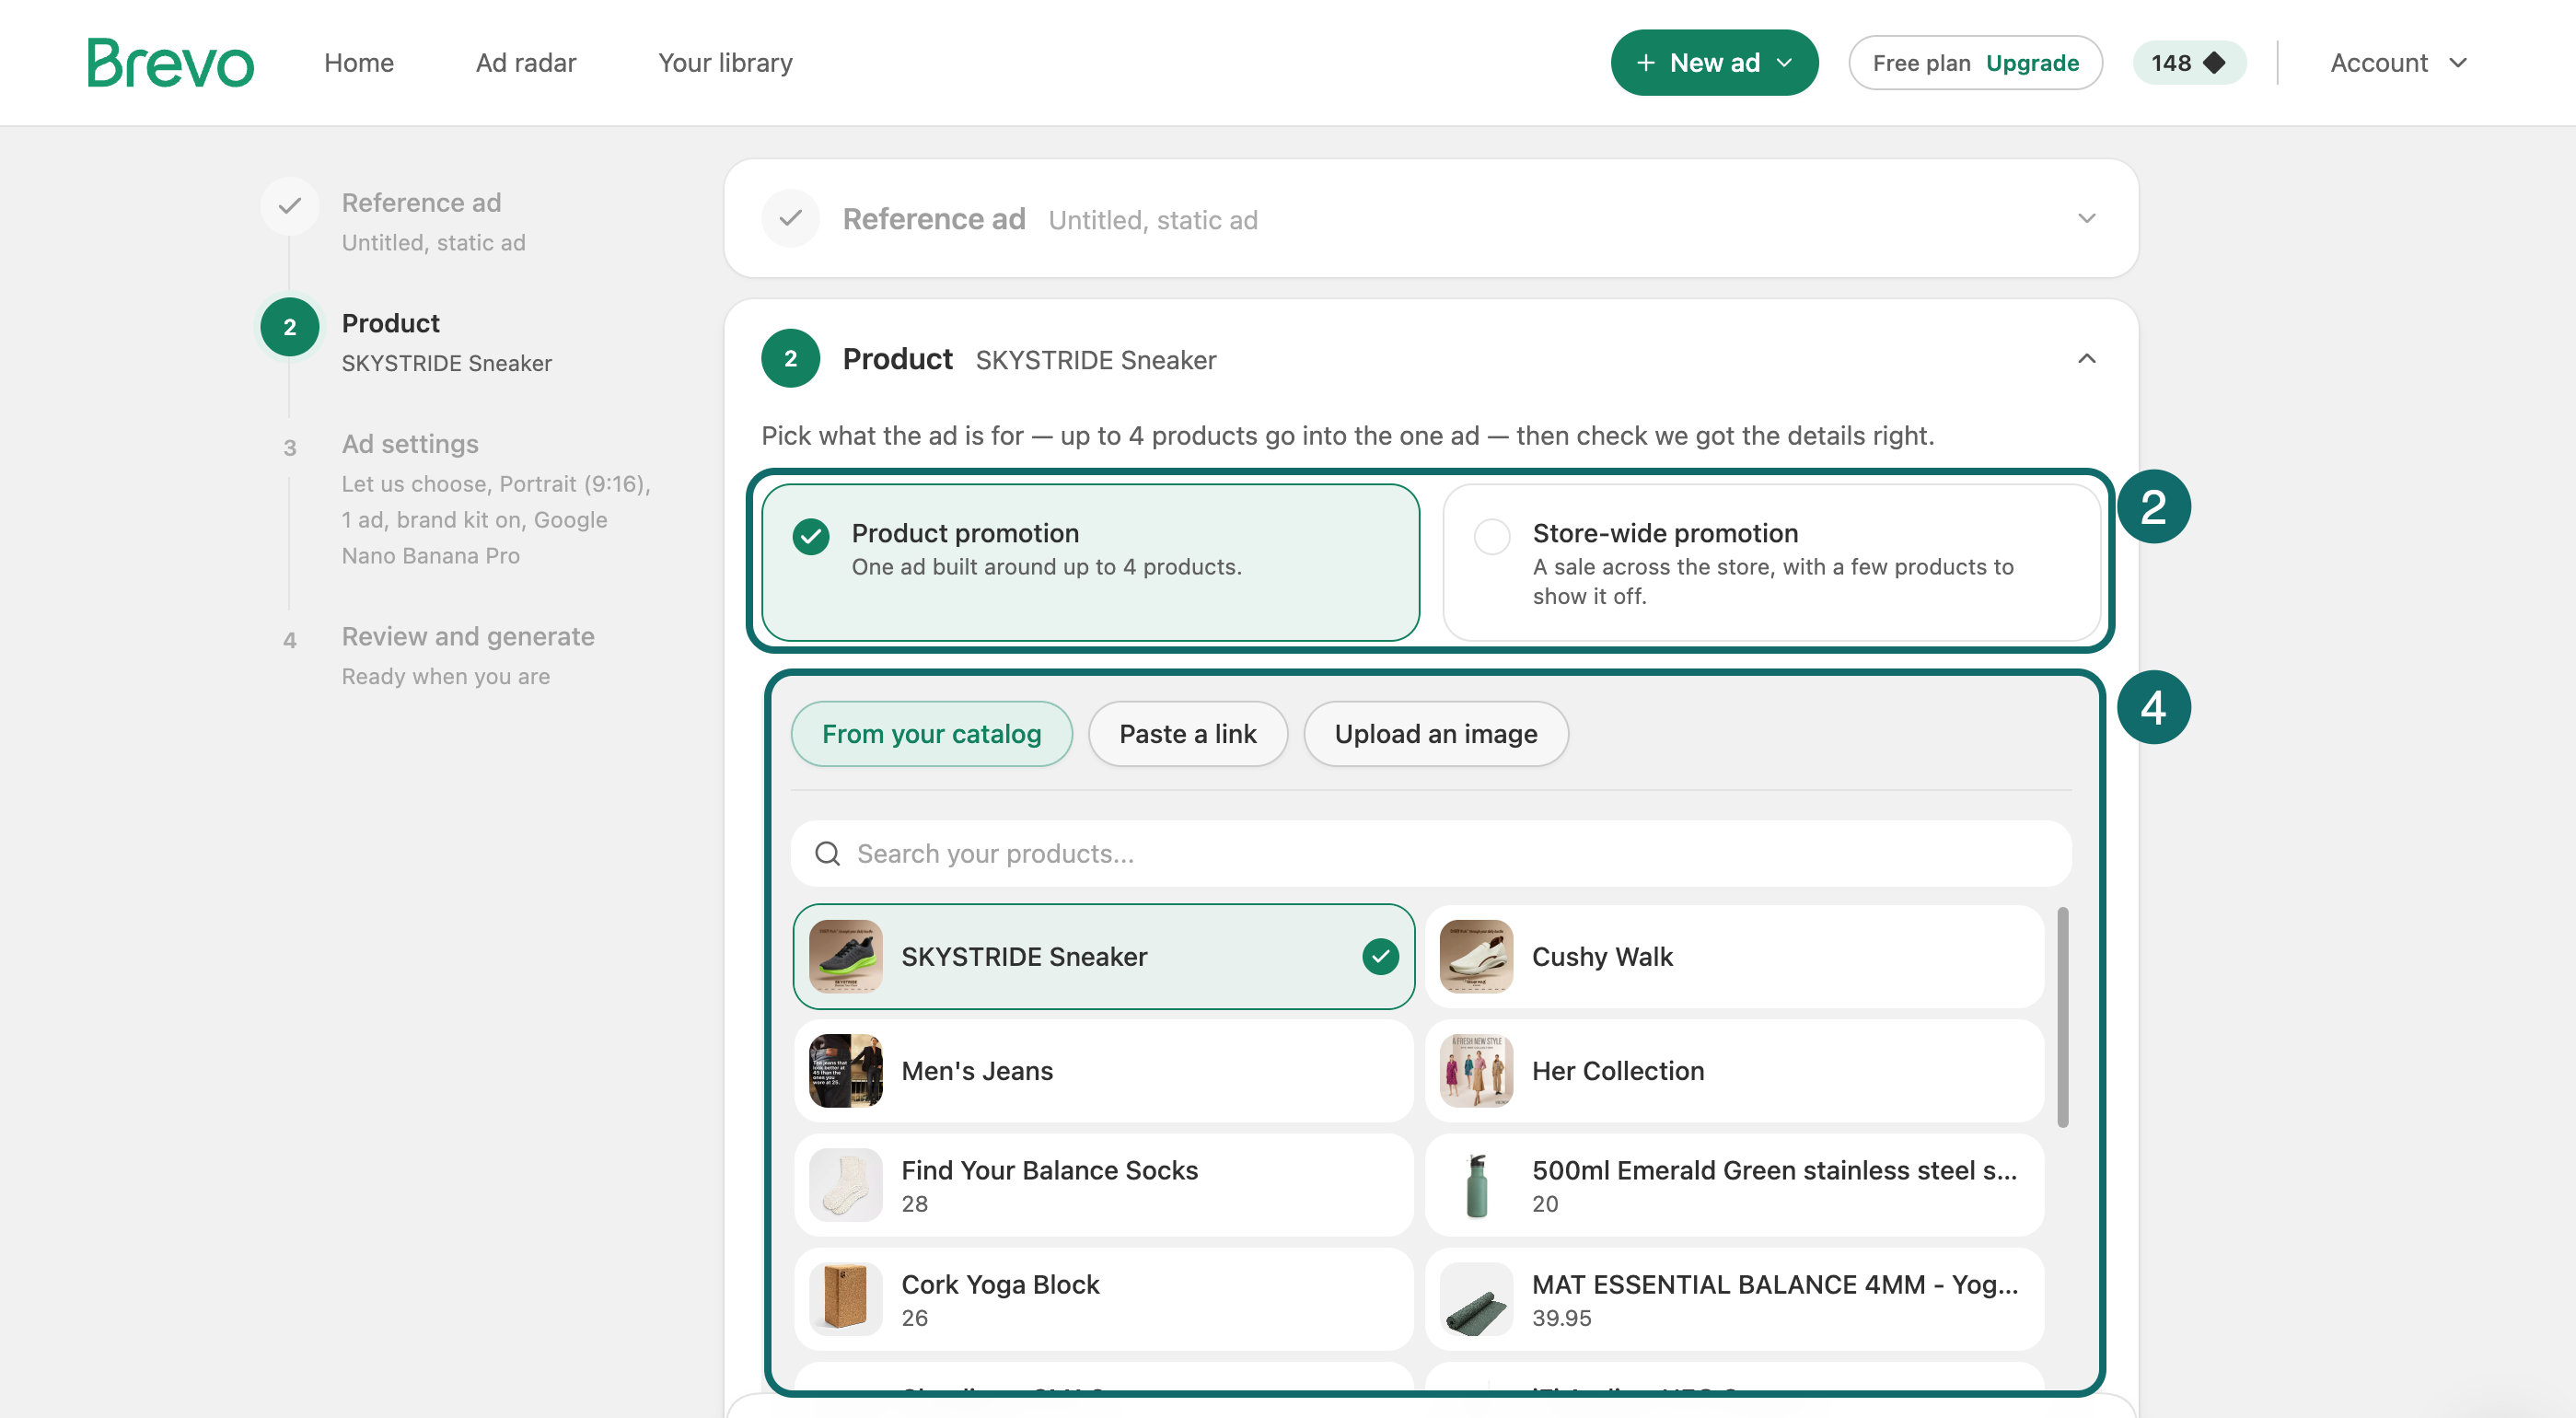This screenshot has width=2576, height=1418.
Task: Open the Cork Yoga Block thumbnail
Action: pyautogui.click(x=845, y=1299)
